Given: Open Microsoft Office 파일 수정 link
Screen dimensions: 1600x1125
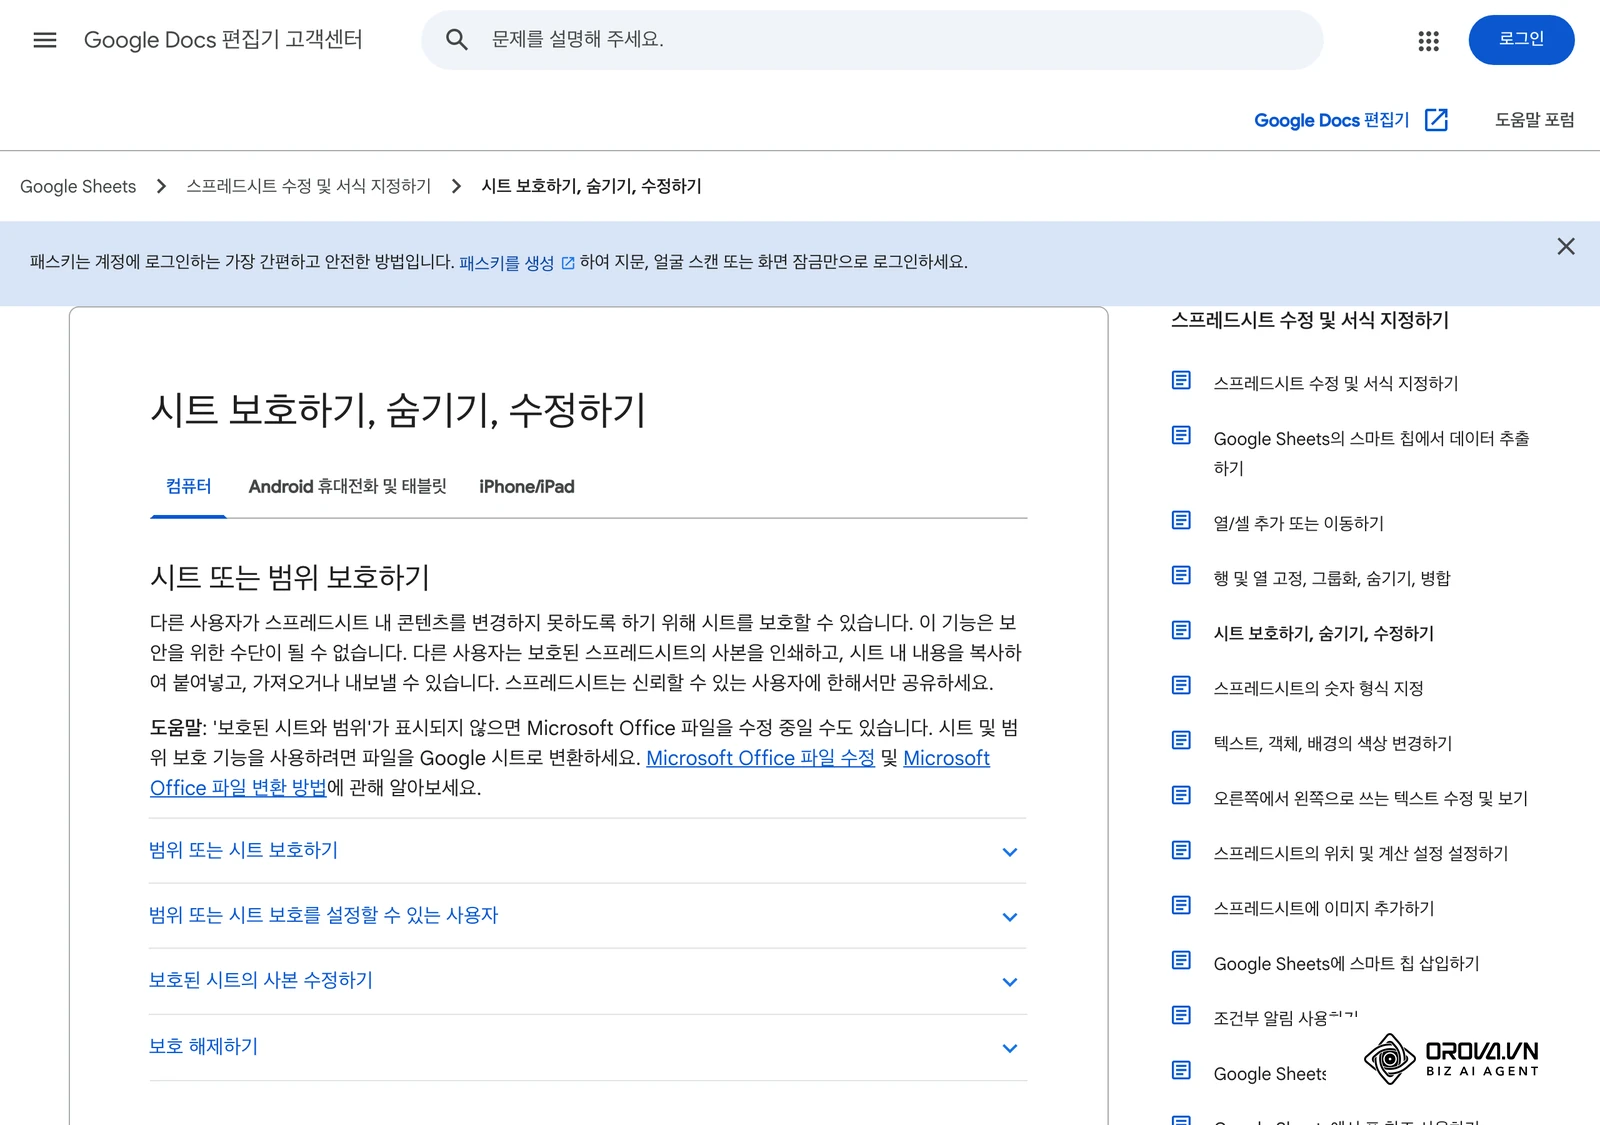Looking at the screenshot, I should pos(760,758).
